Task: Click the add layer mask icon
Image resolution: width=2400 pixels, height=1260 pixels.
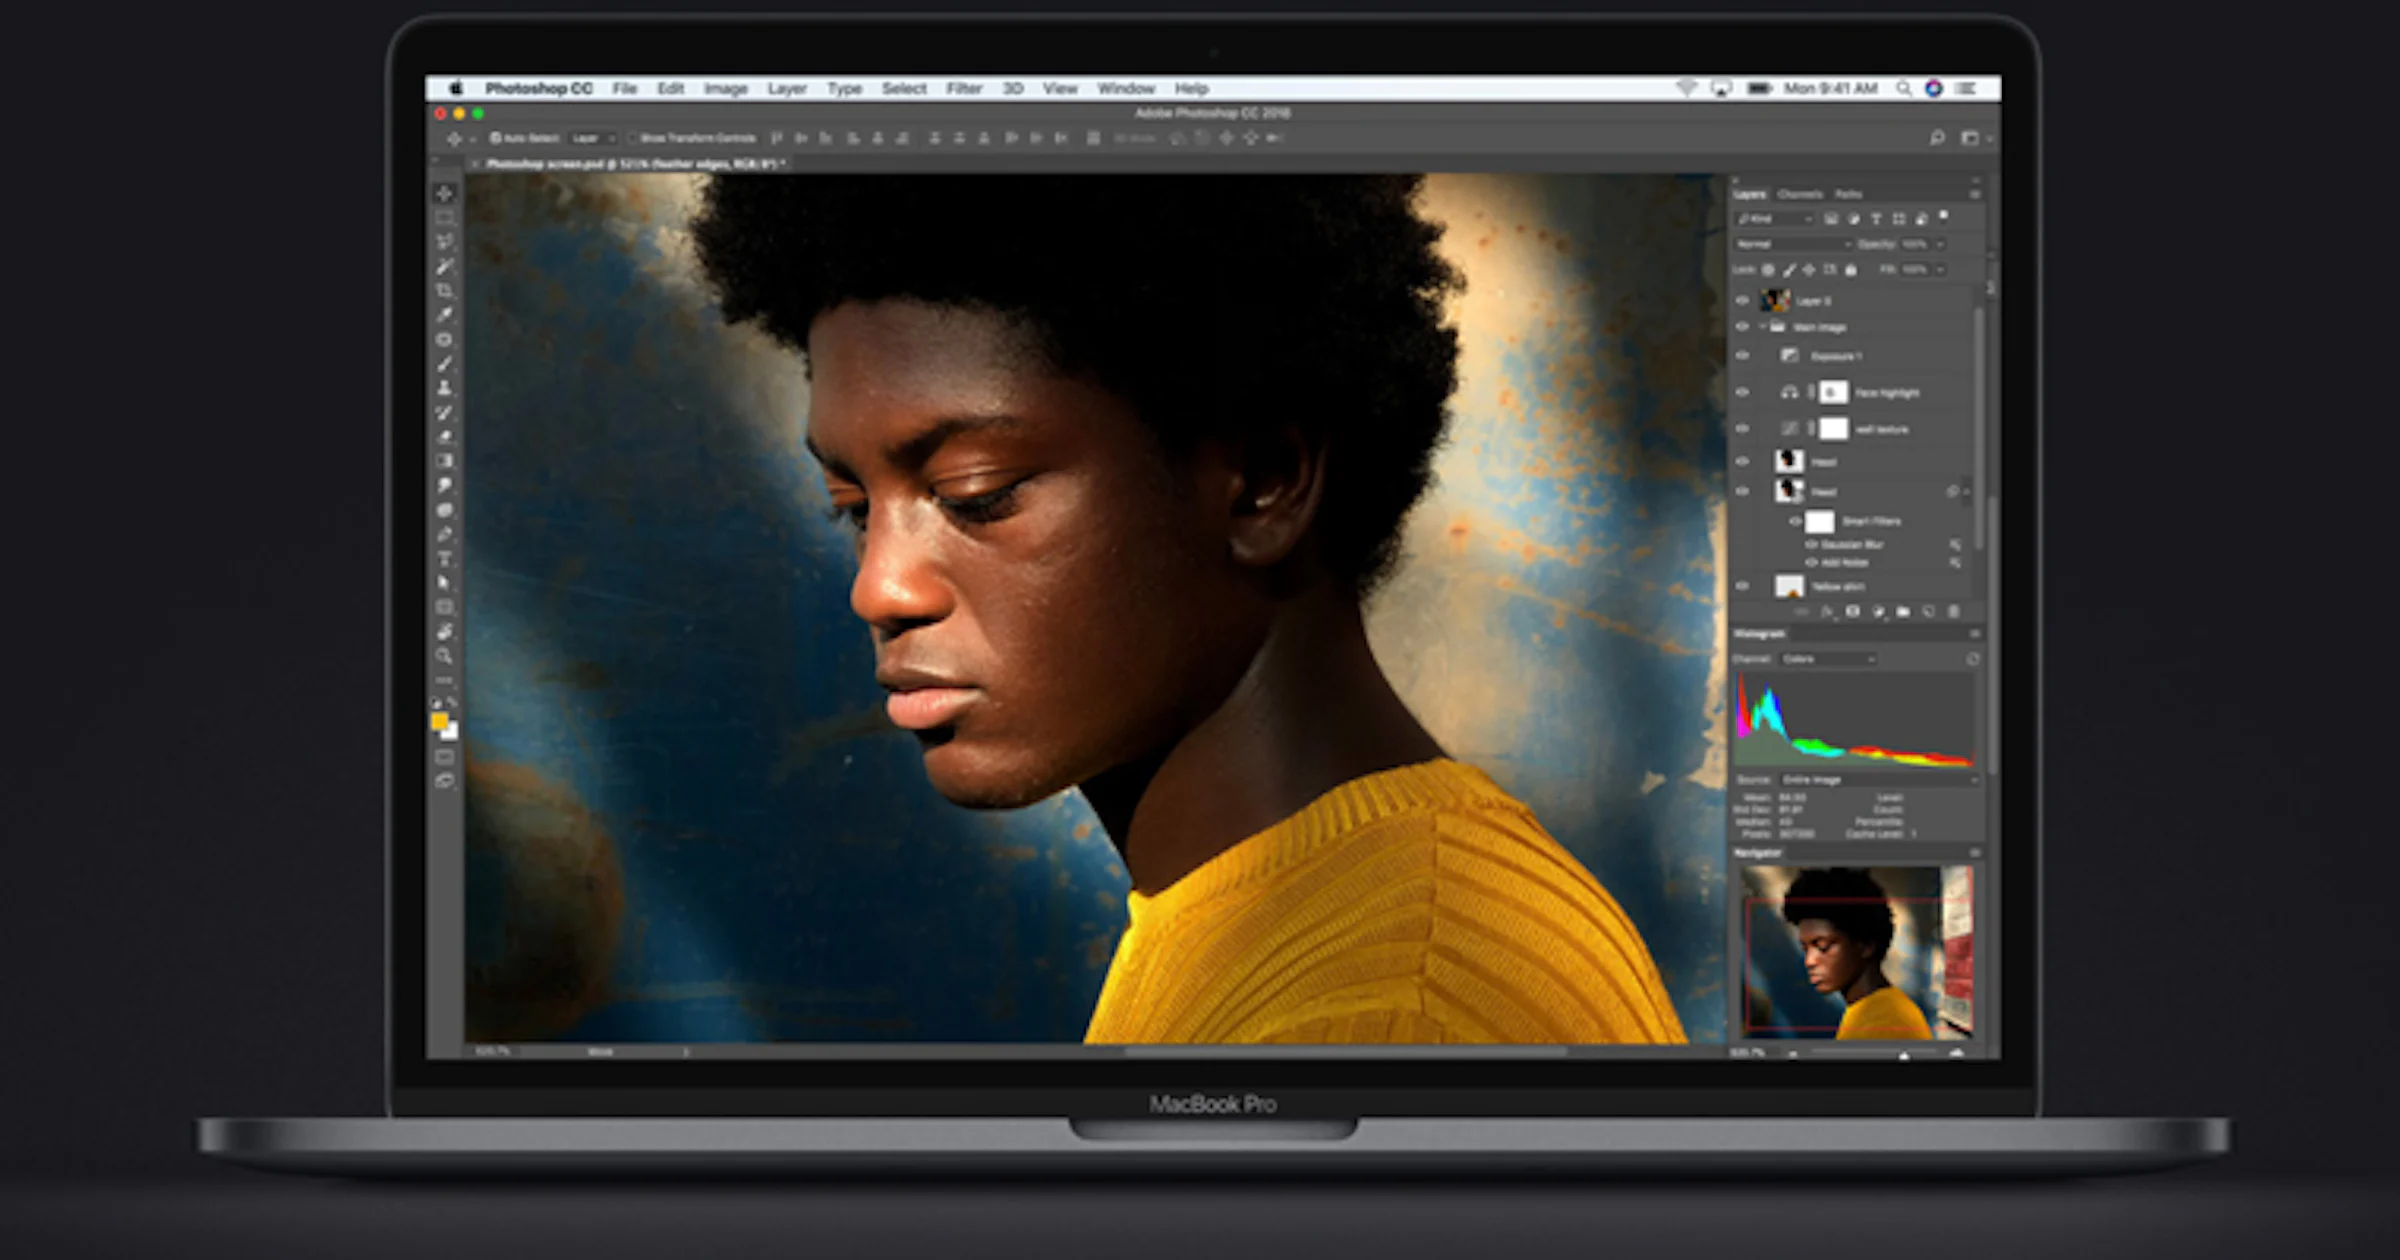Action: click(1852, 611)
